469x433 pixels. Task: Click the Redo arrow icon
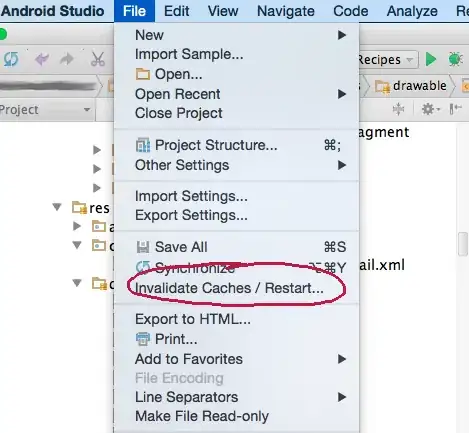(67, 59)
